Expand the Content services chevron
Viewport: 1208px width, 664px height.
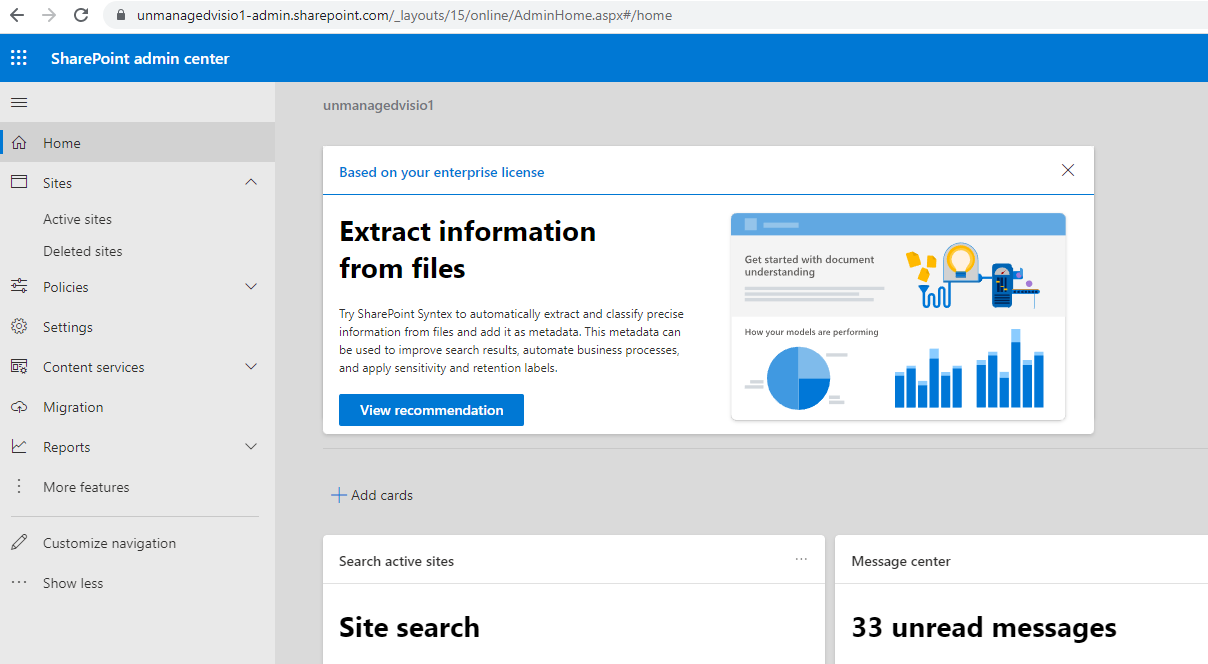[251, 367]
